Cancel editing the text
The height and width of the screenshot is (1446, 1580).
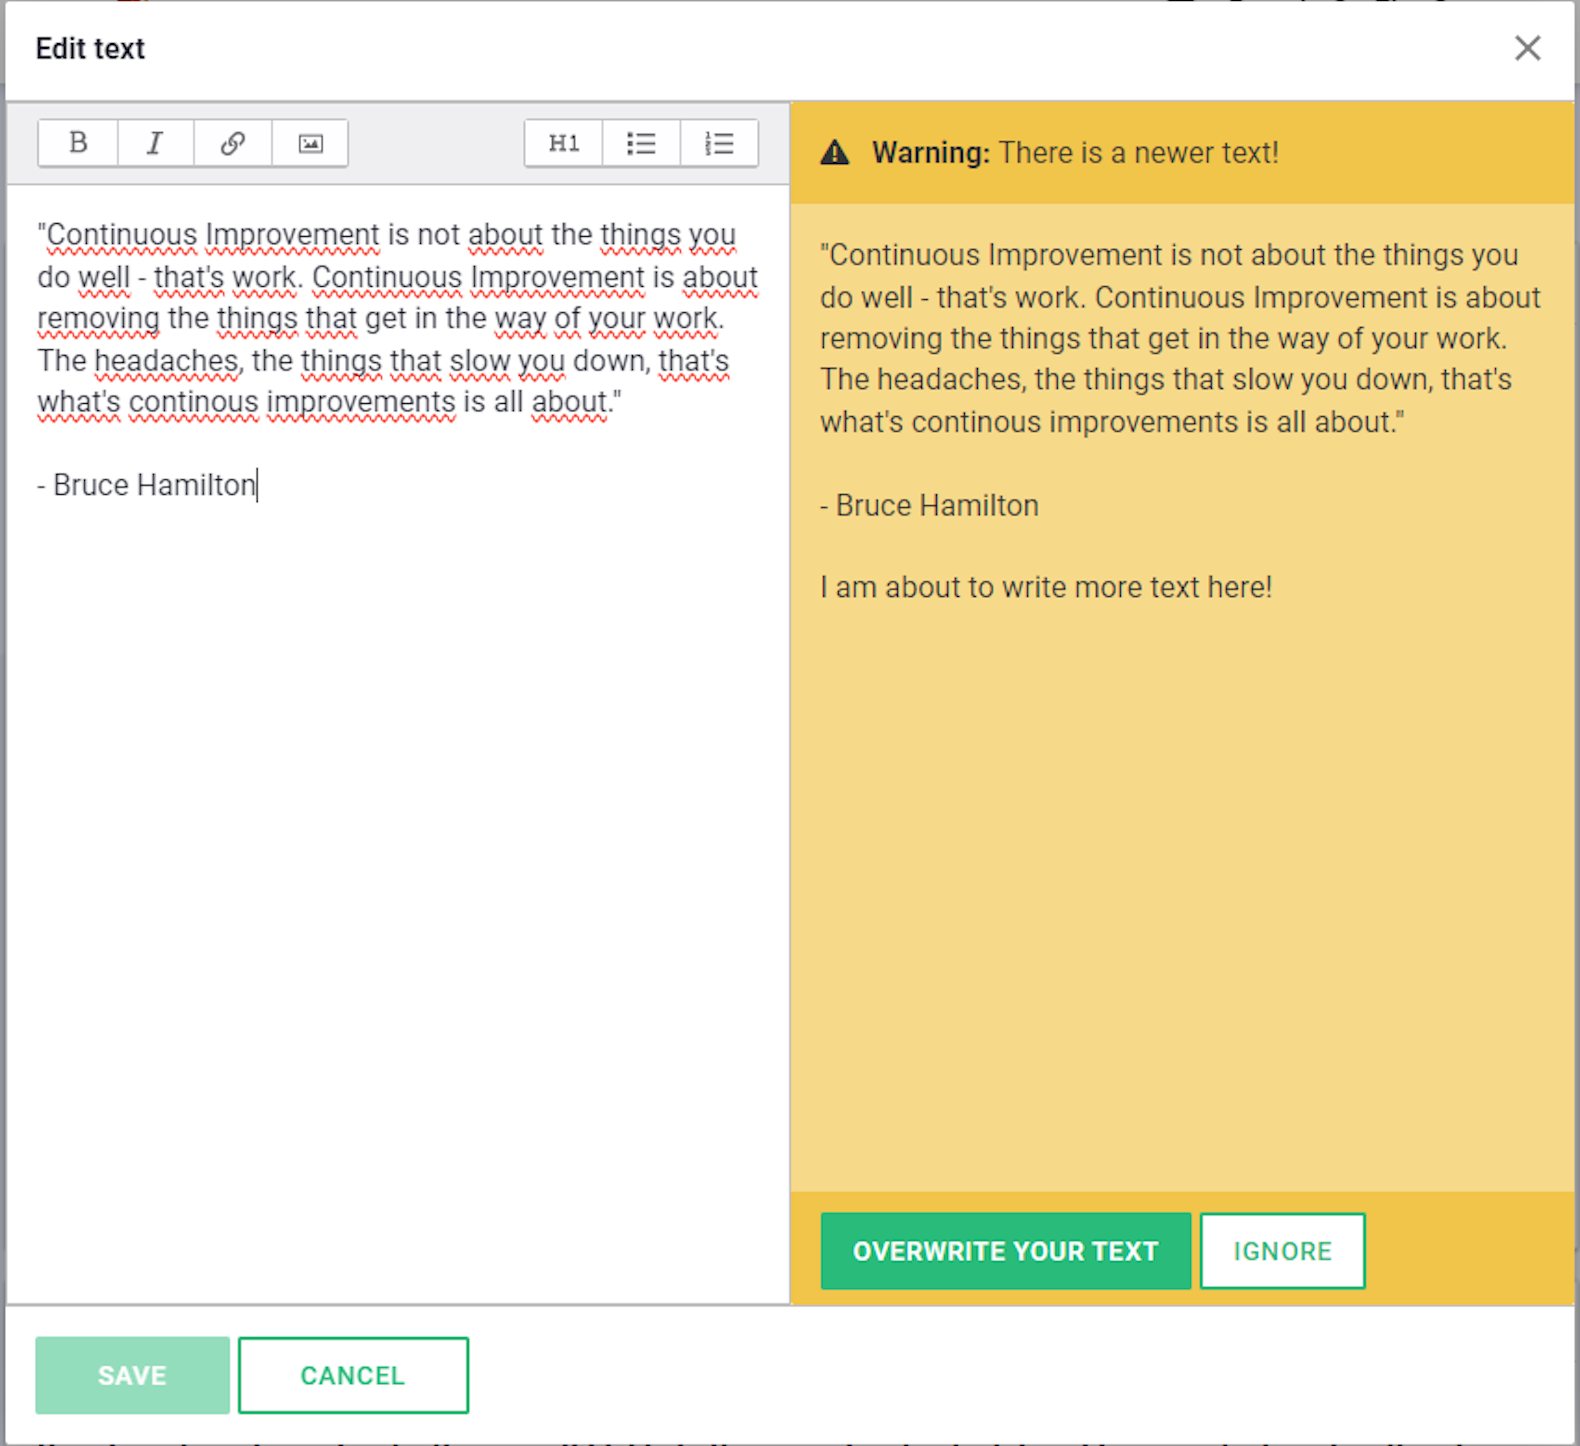[x=353, y=1375]
